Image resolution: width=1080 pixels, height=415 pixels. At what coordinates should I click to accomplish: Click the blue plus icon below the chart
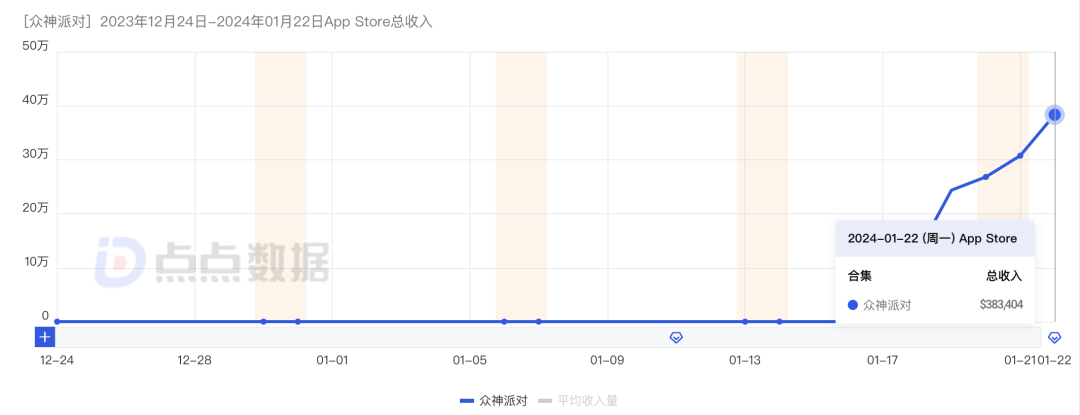[x=45, y=337]
